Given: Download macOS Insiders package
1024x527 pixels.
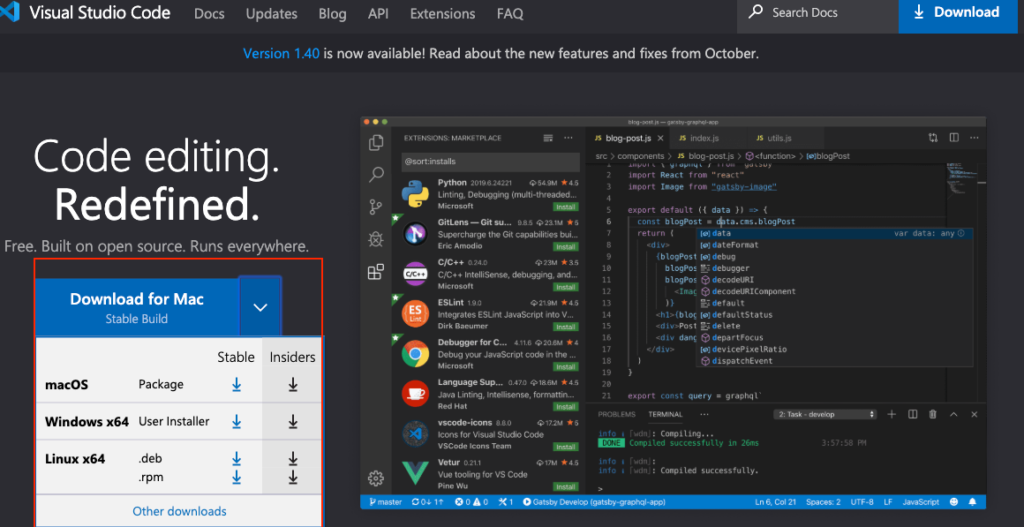Looking at the screenshot, I should click(x=293, y=385).
